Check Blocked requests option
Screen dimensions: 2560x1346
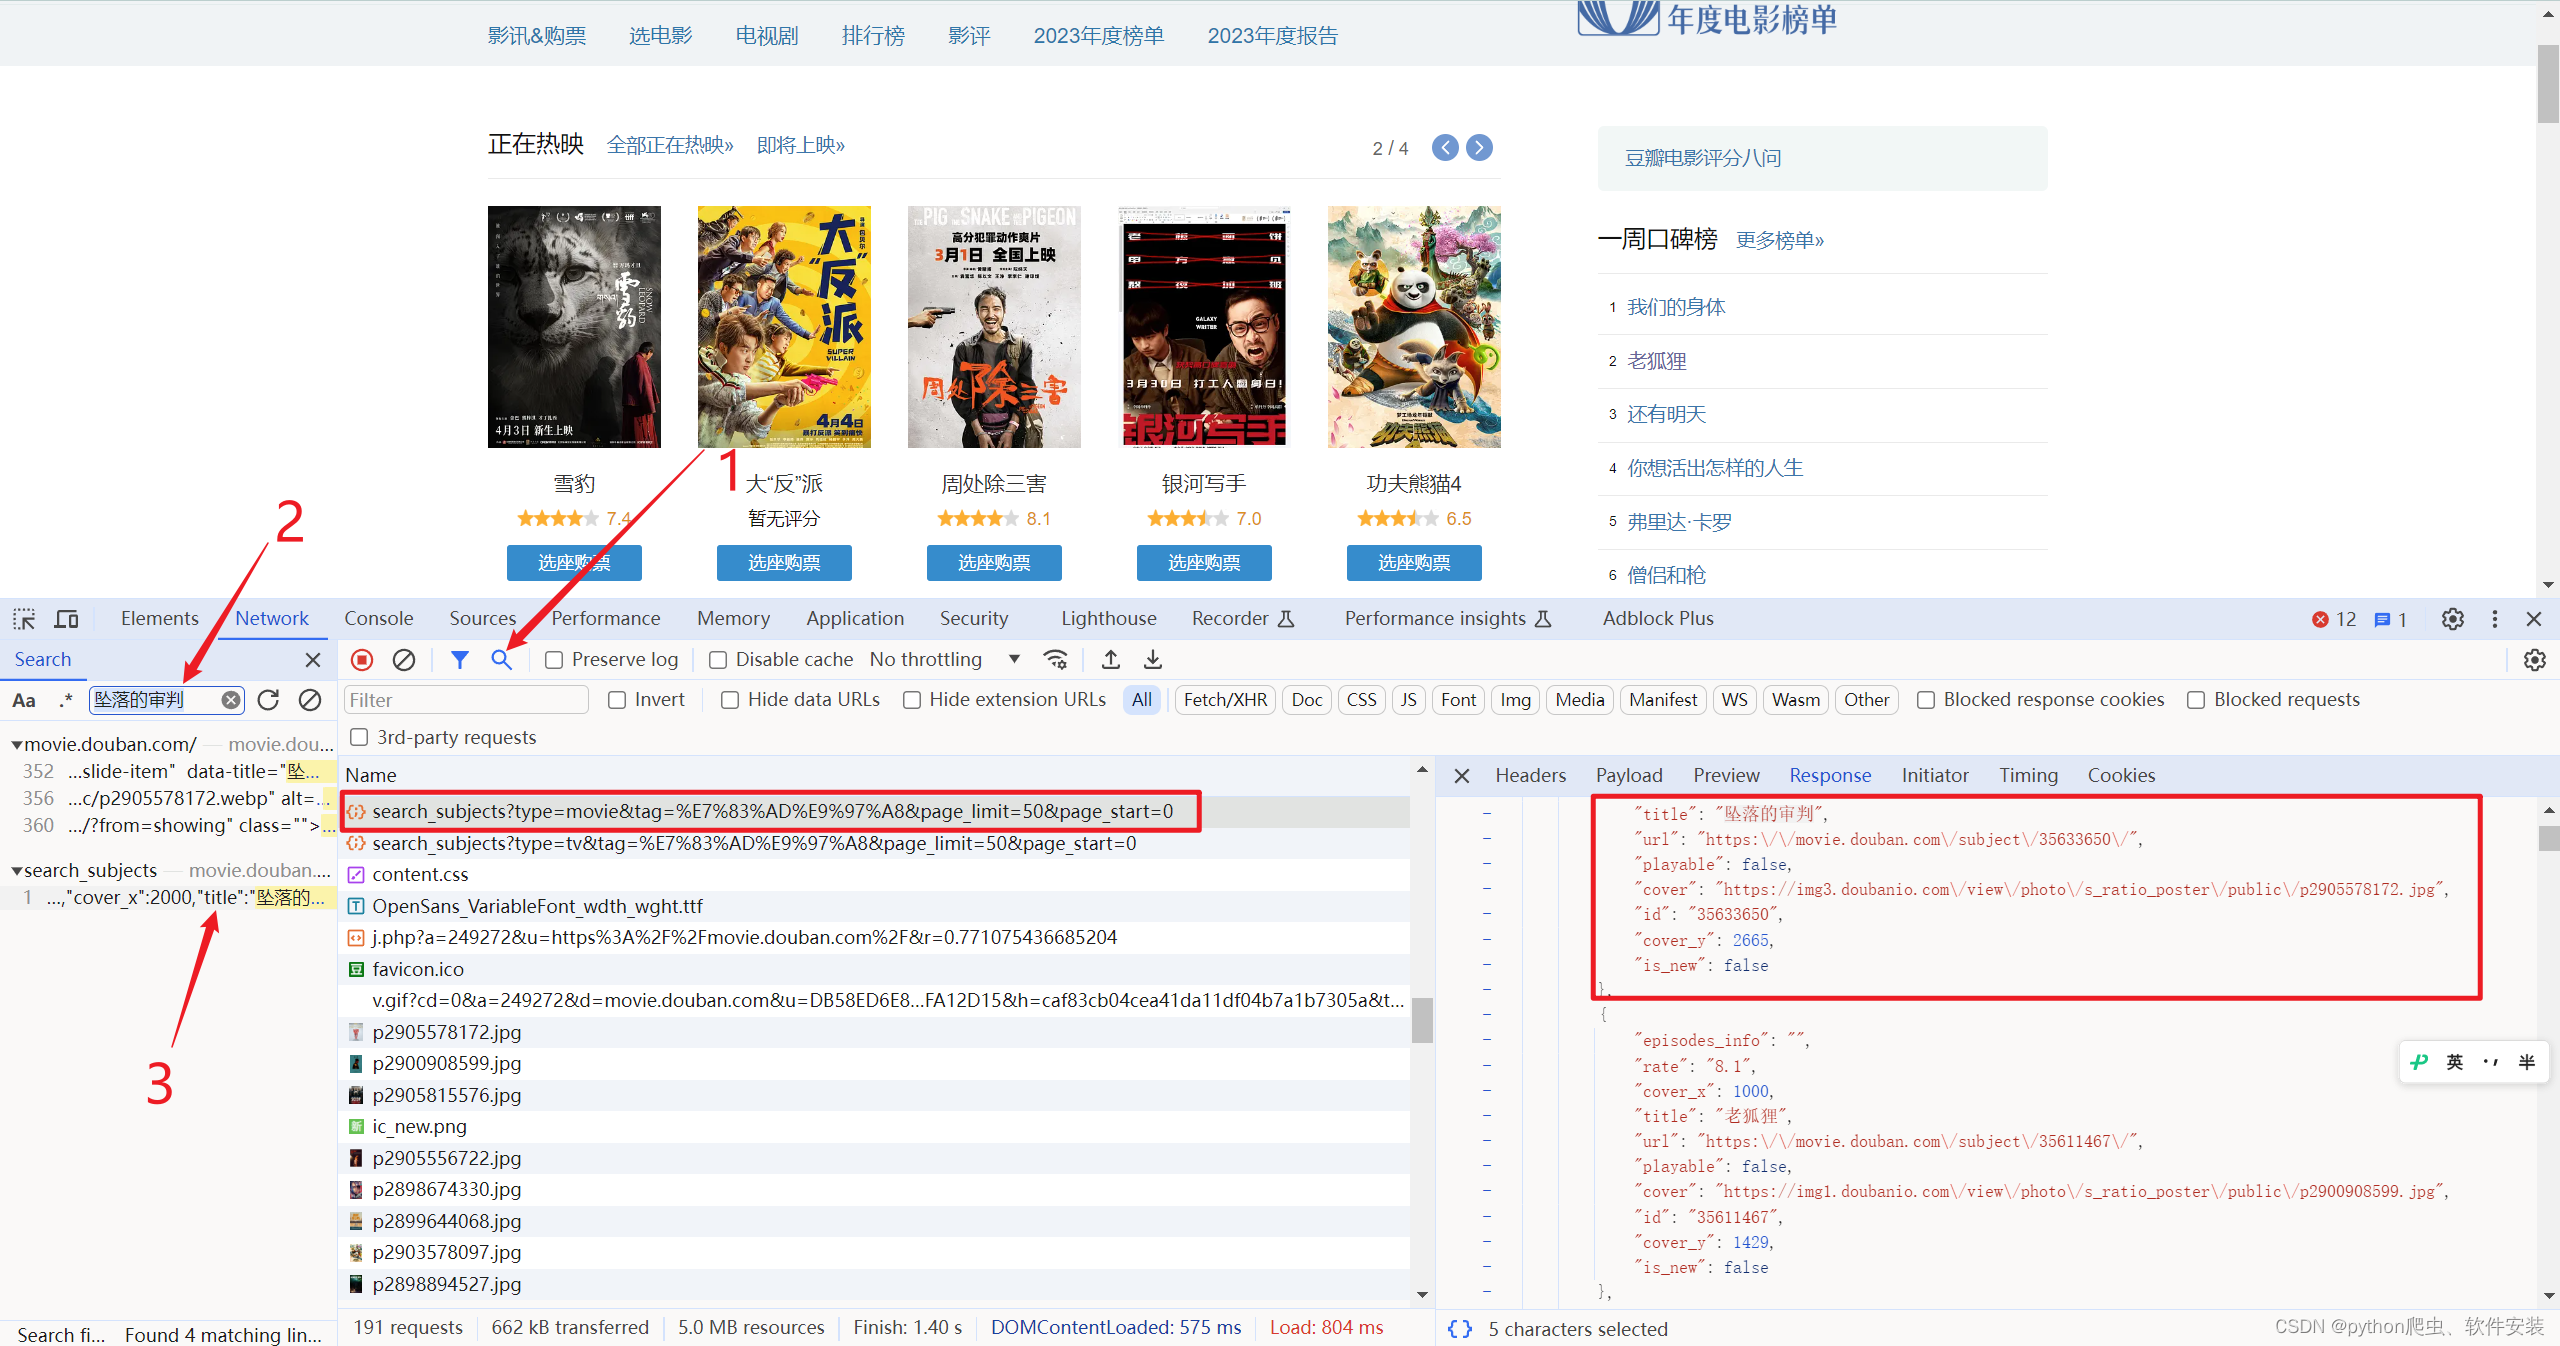[x=2196, y=700]
